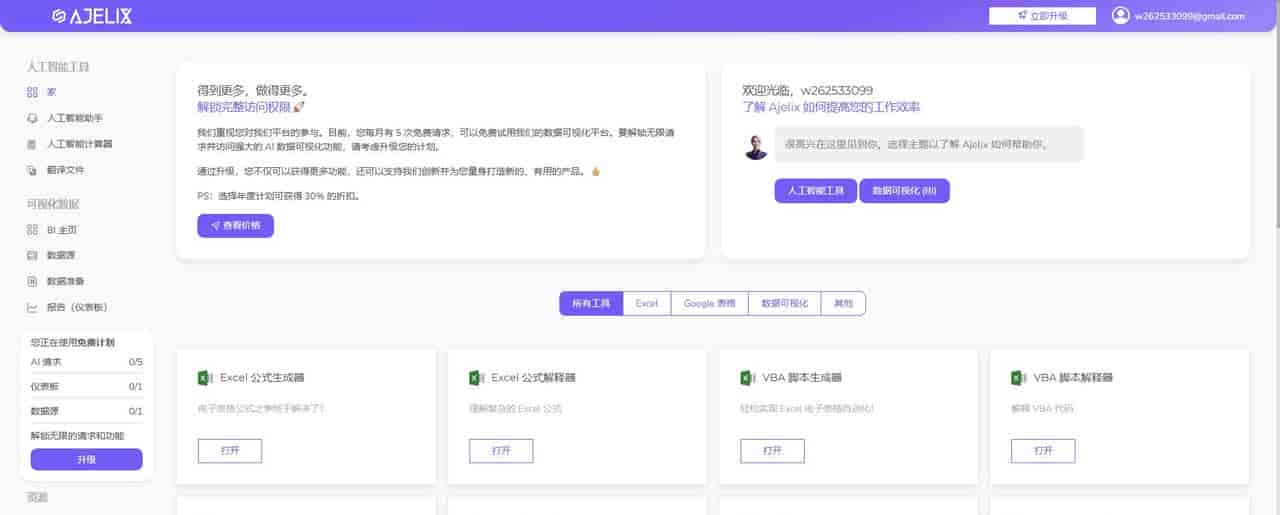Click the 解锁完整访问权限 link
This screenshot has height=515, width=1280.
251,106
